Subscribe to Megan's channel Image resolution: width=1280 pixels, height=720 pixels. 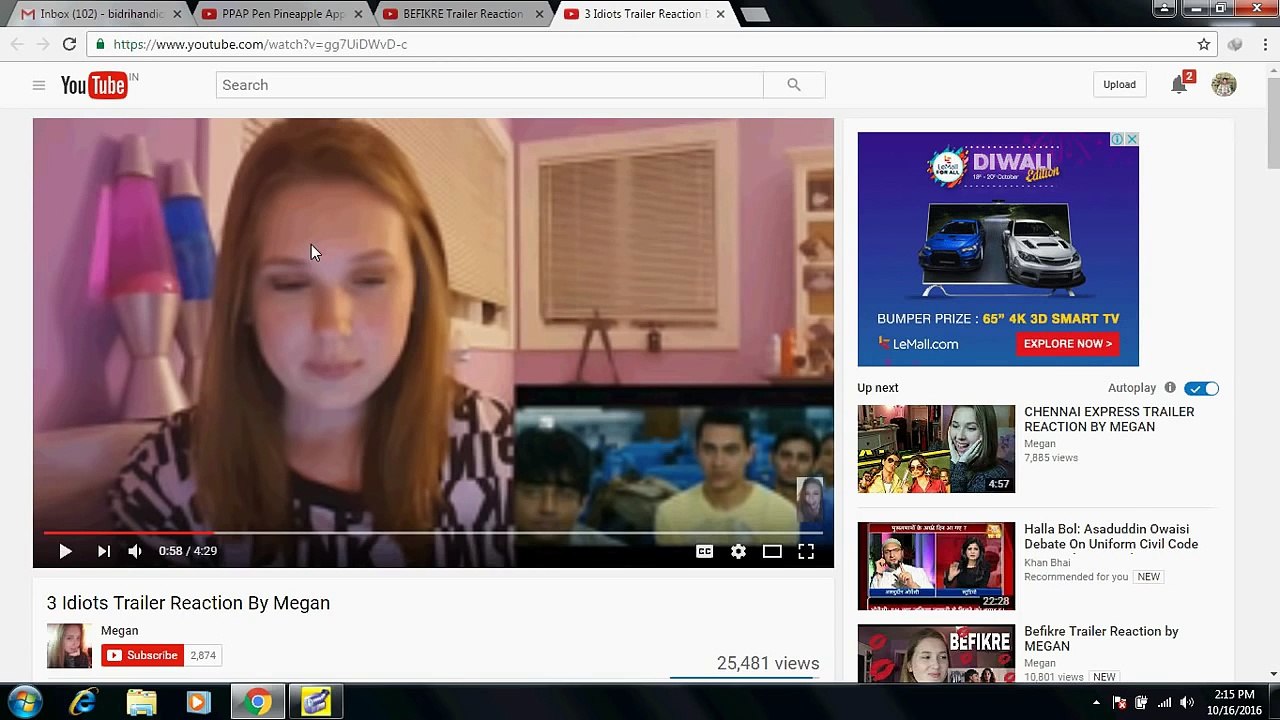(x=142, y=656)
